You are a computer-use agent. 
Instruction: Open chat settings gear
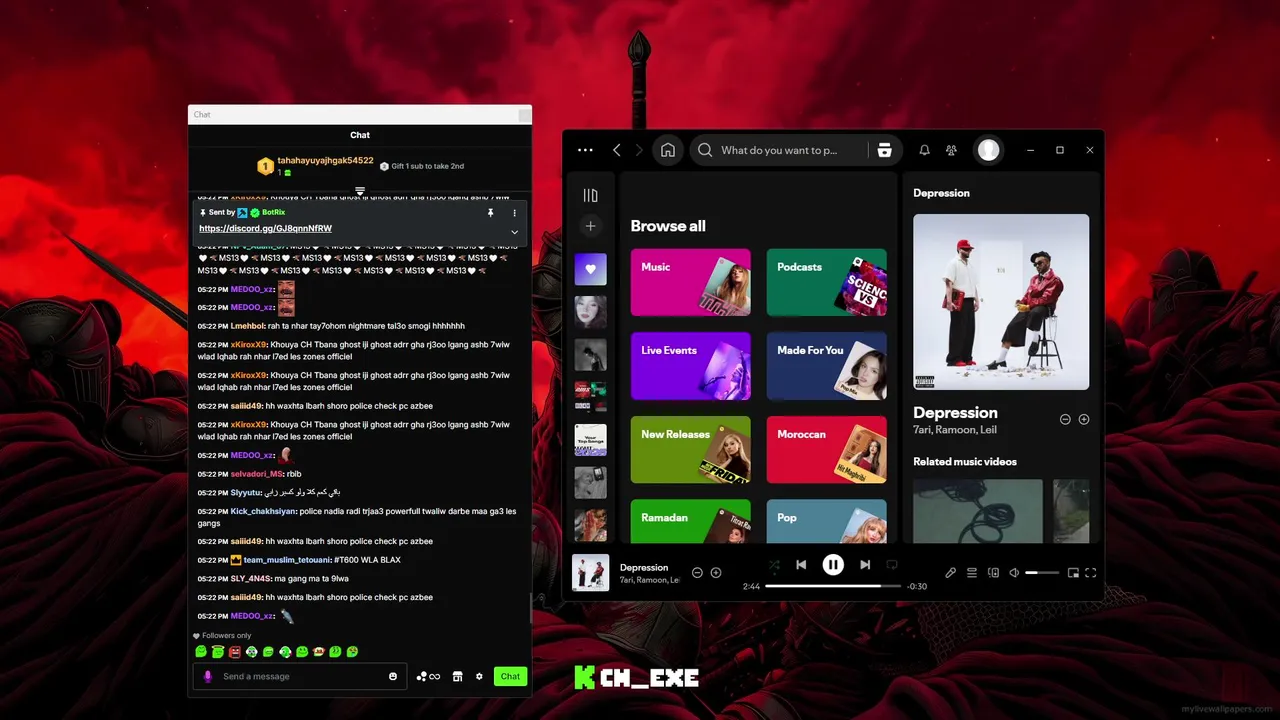click(x=479, y=677)
